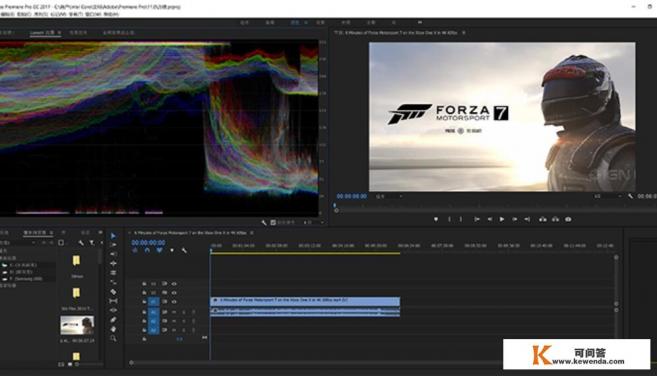
Task: Select the Color workspace tab
Action: click(295, 23)
